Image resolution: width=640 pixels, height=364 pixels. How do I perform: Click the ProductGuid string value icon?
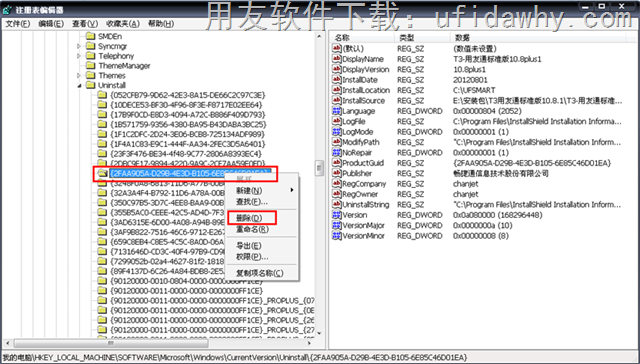(x=336, y=163)
